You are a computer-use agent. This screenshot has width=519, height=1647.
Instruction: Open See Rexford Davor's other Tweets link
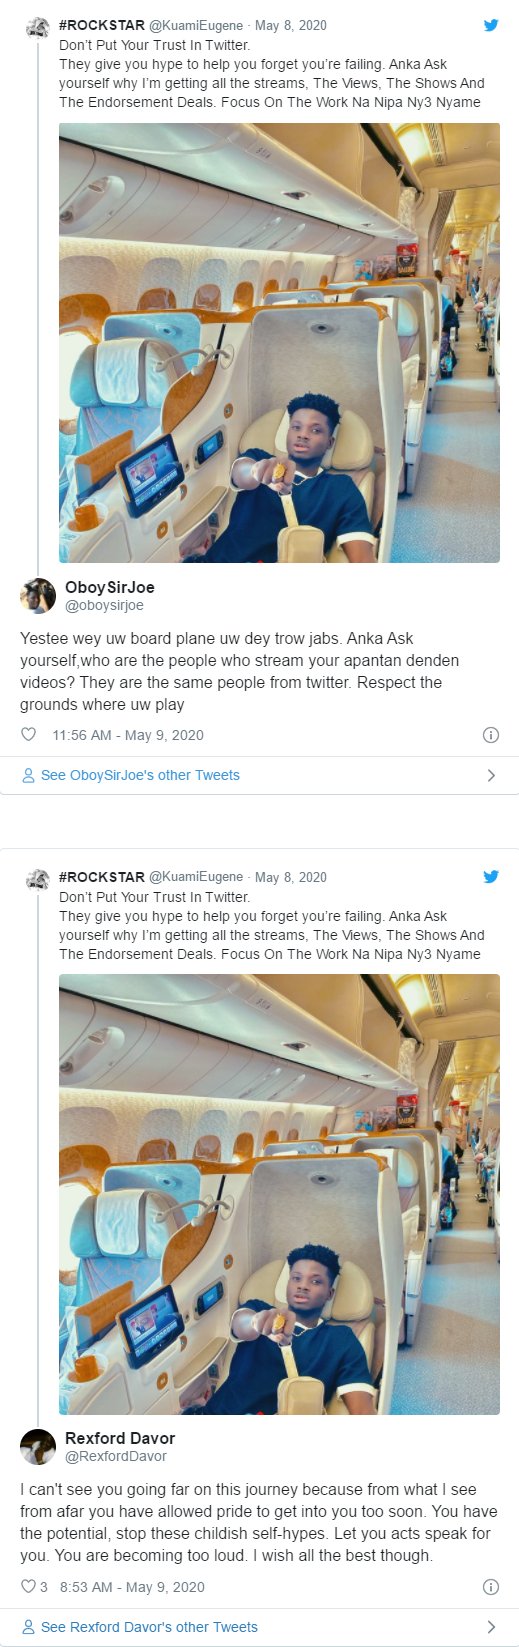click(x=140, y=1627)
